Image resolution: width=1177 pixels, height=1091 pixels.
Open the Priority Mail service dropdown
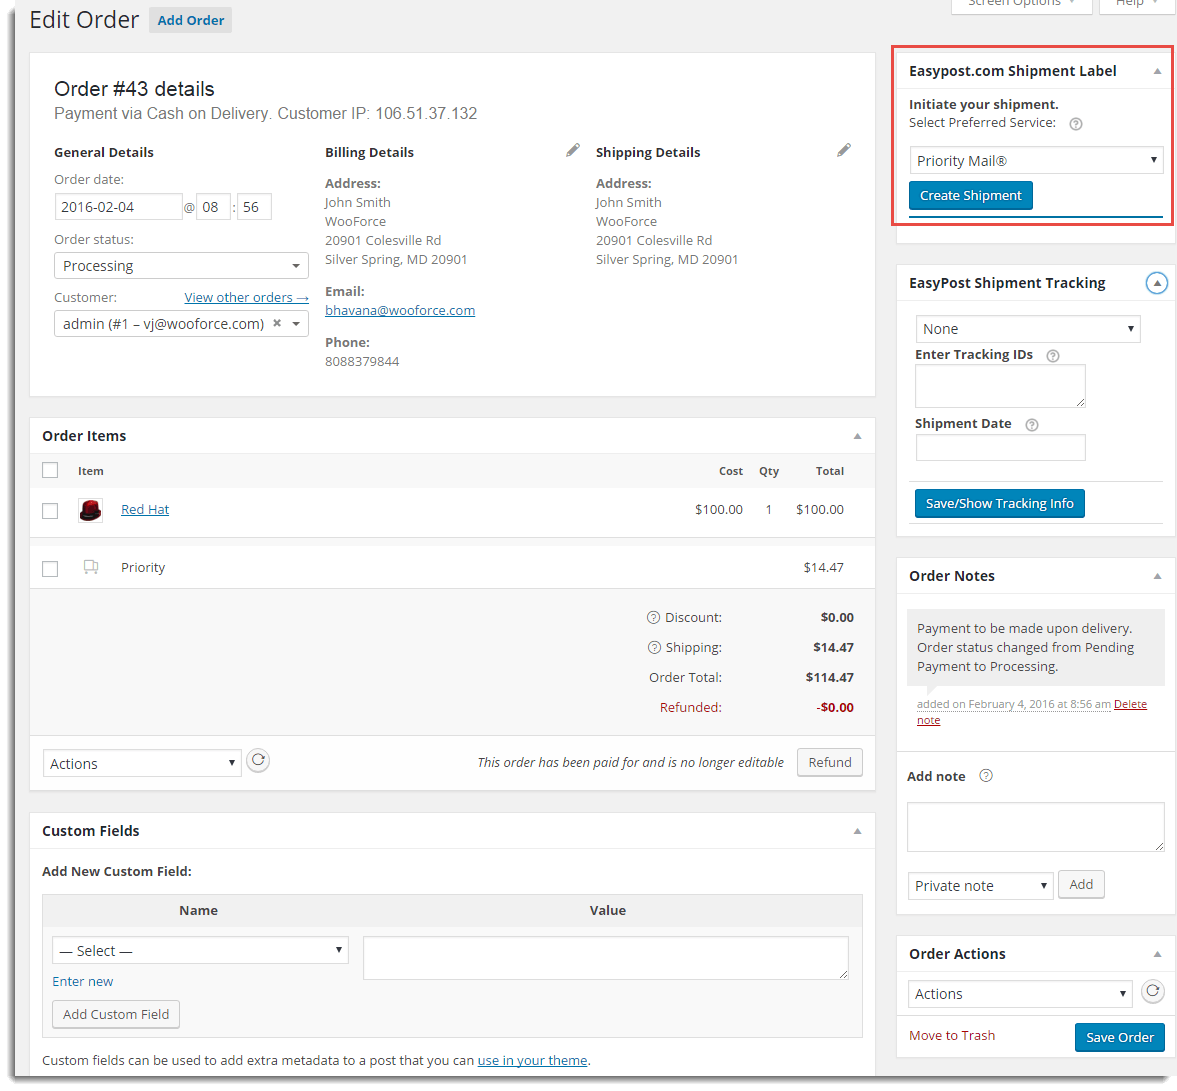tap(1035, 160)
